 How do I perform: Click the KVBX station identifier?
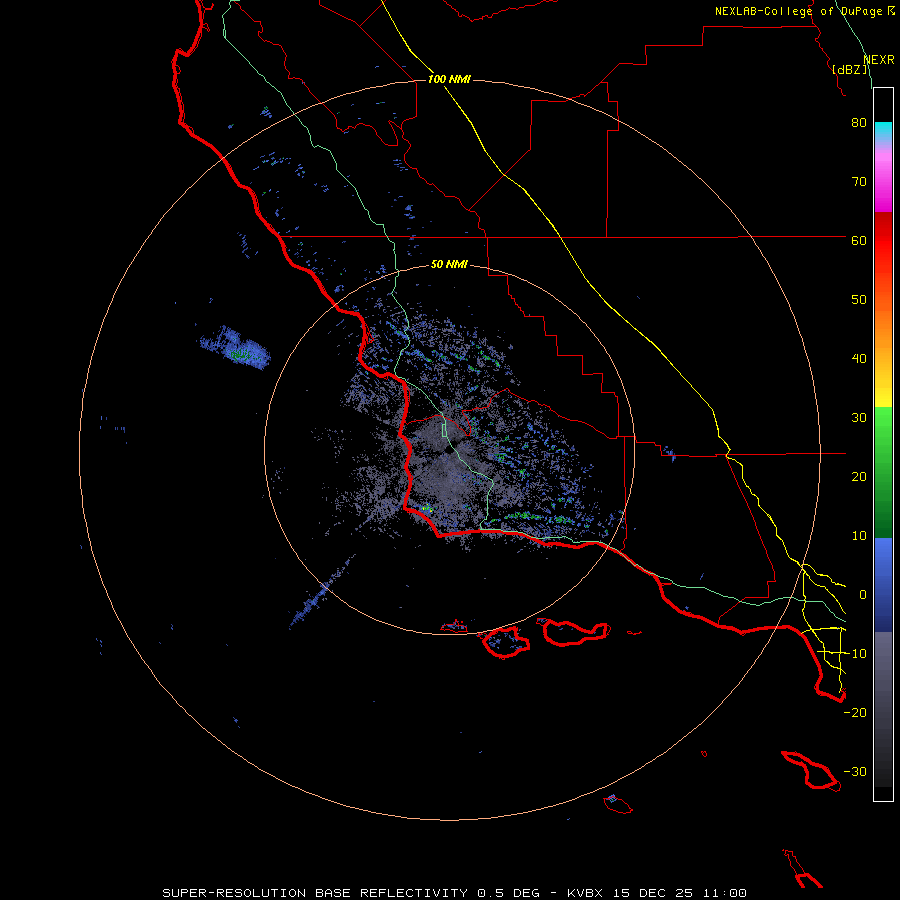click(585, 893)
